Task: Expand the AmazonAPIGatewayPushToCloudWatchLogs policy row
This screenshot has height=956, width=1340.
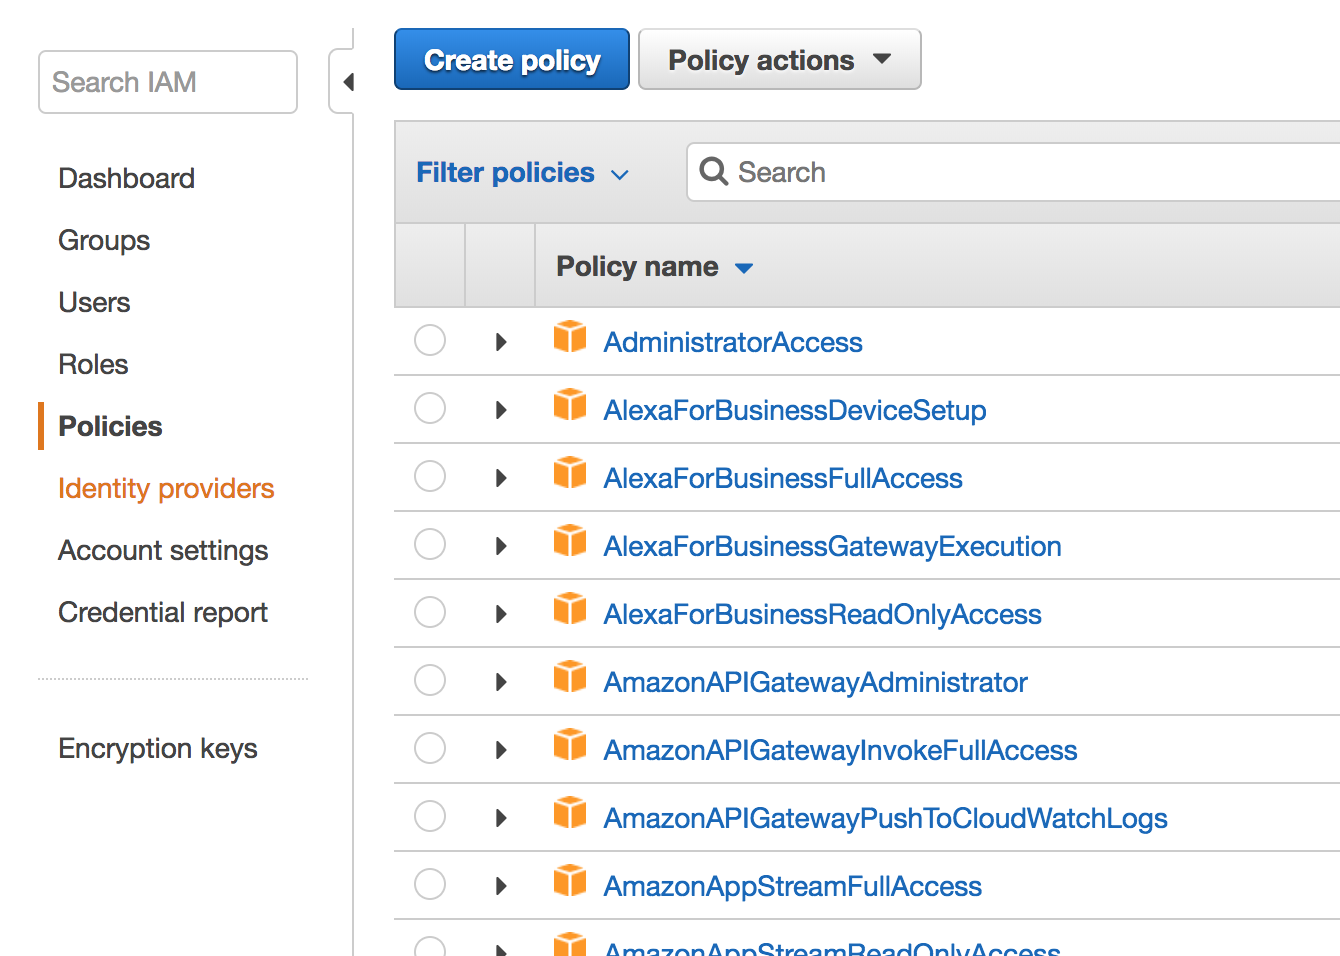Action: pos(501,818)
